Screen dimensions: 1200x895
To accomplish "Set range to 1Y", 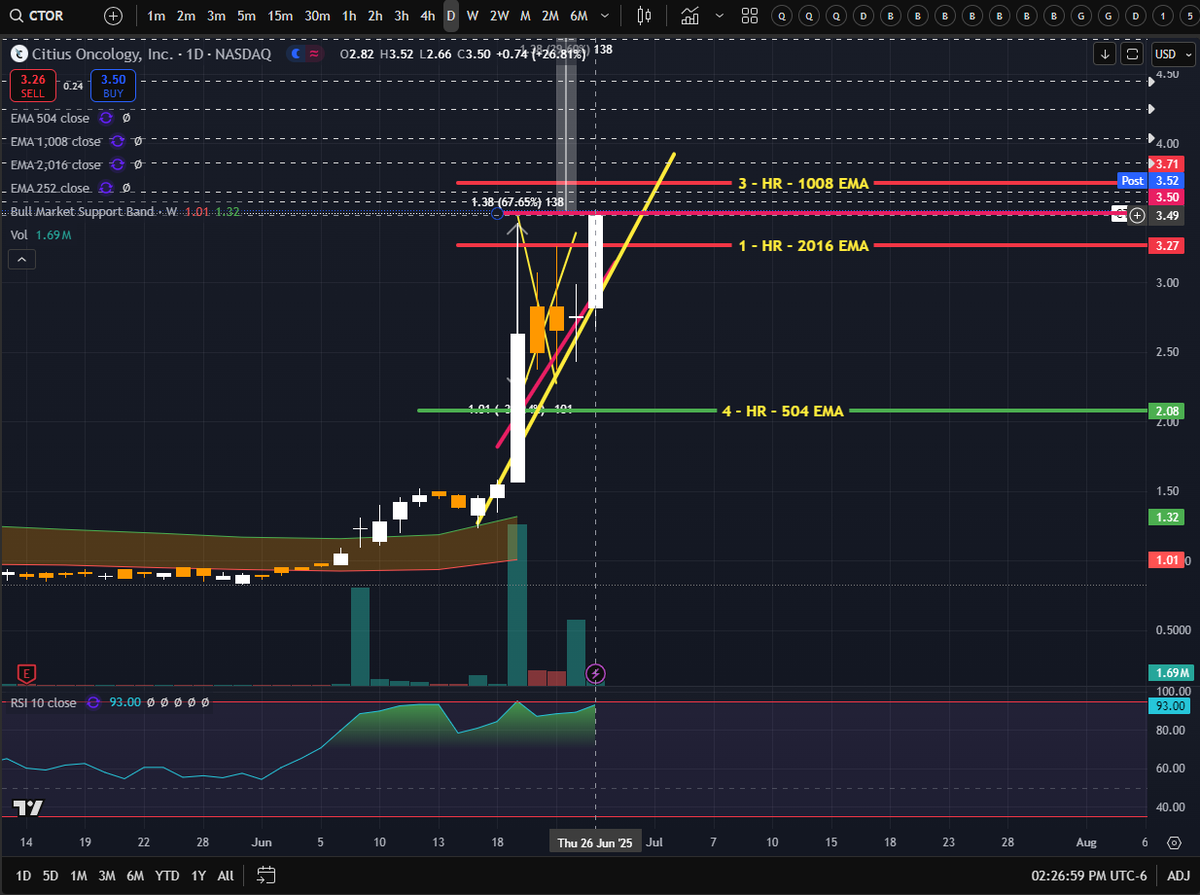I will pos(197,876).
